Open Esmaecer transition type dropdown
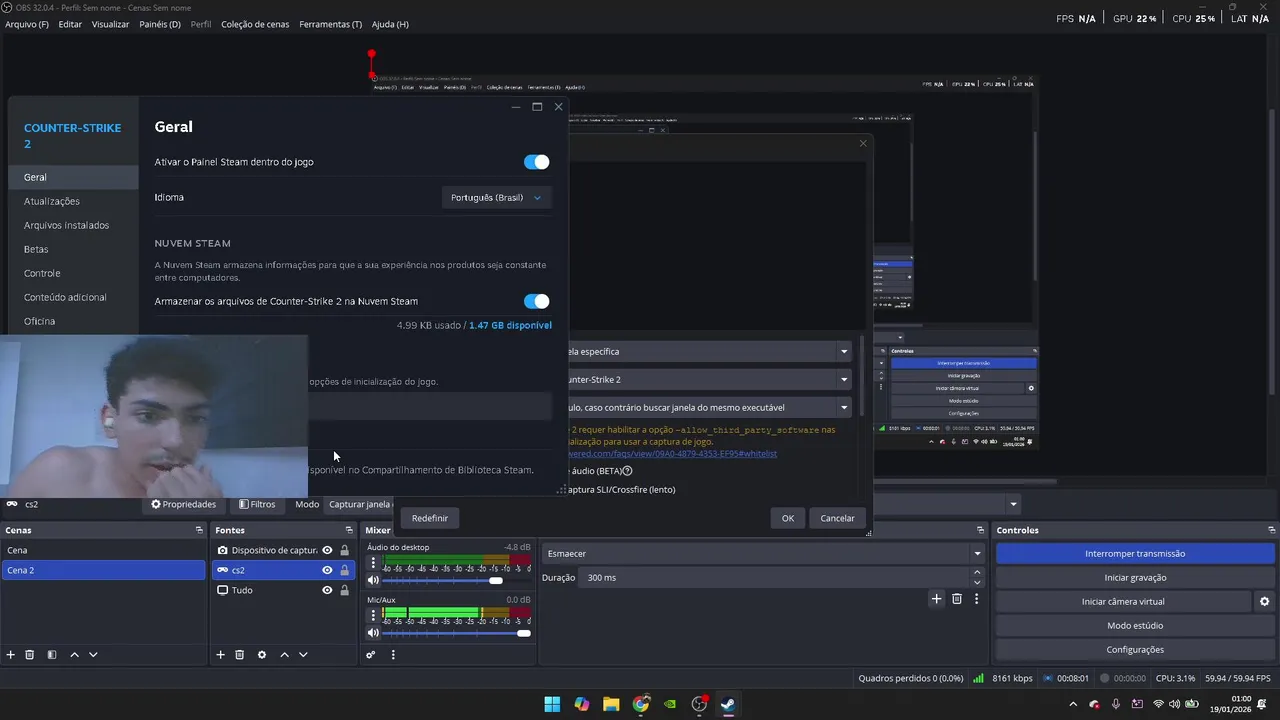This screenshot has height=720, width=1280. click(x=763, y=553)
